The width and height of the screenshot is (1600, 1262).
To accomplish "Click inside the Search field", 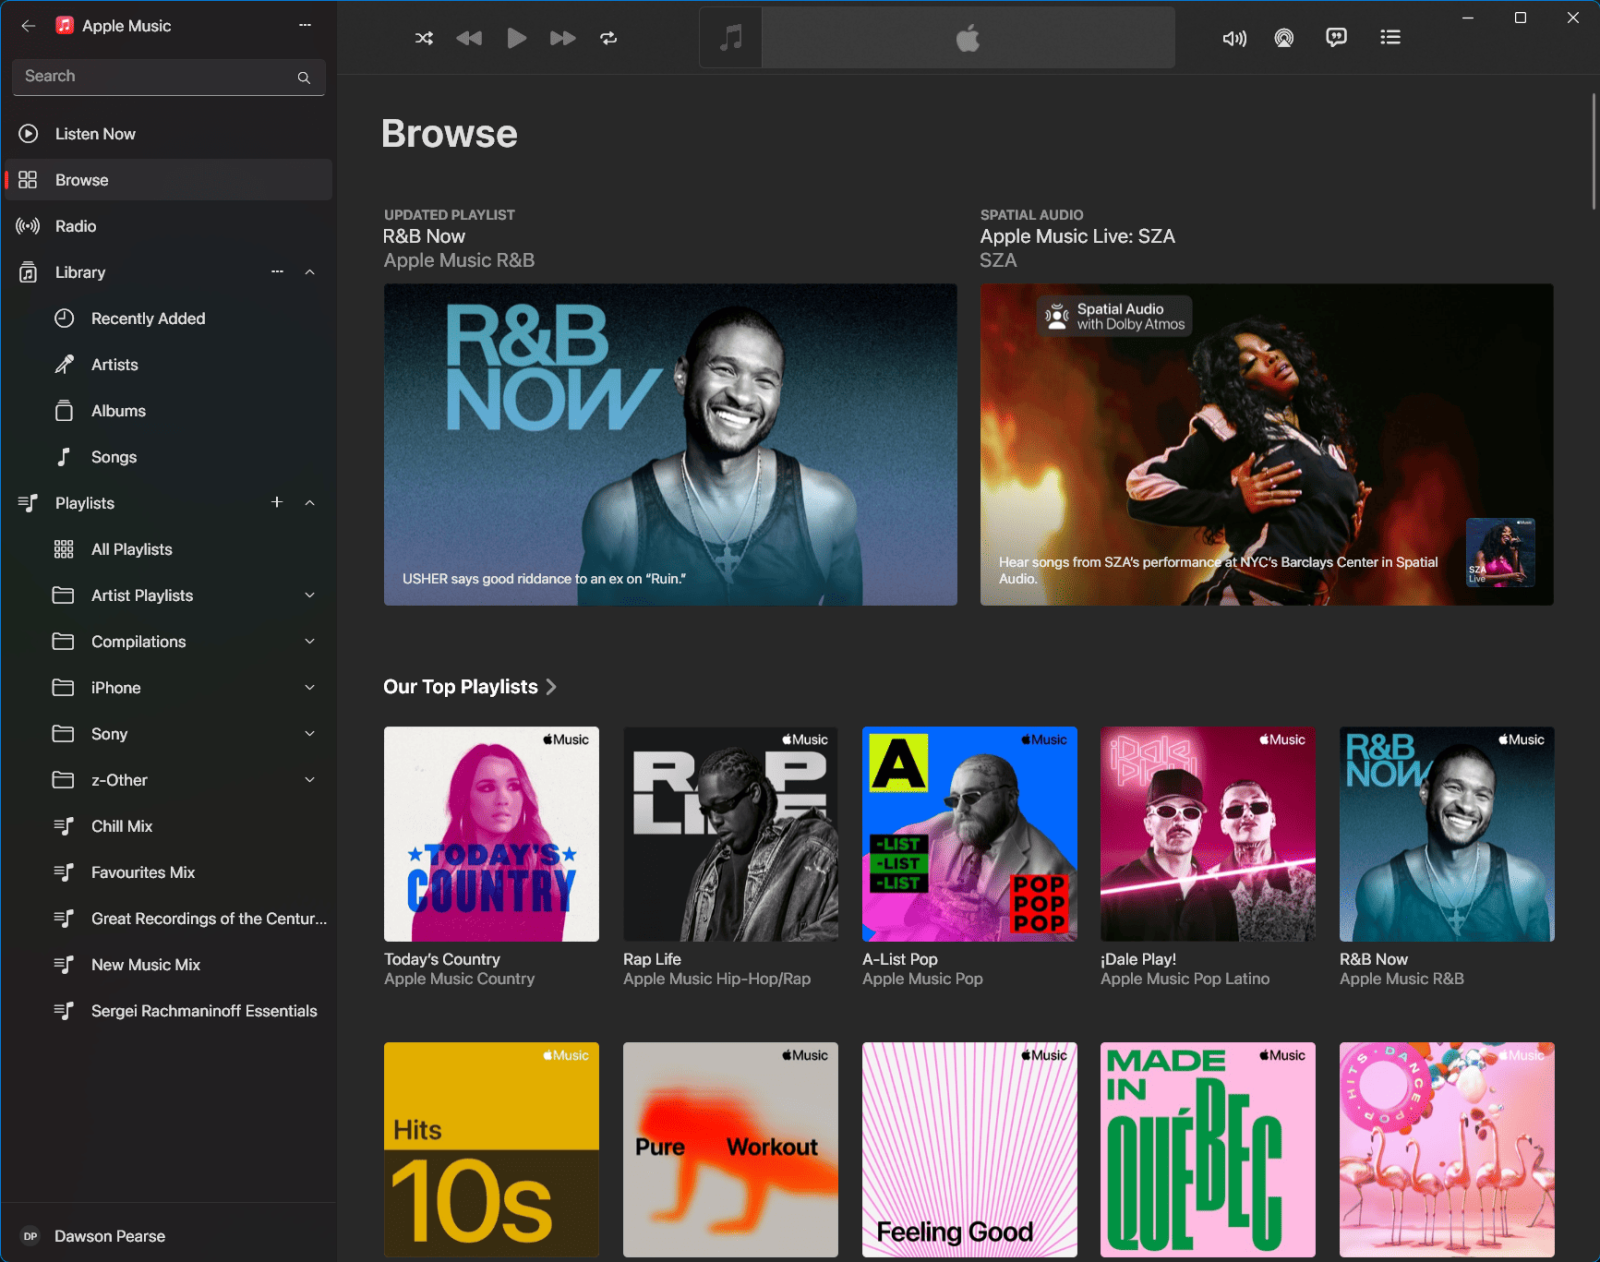I will tap(150, 76).
